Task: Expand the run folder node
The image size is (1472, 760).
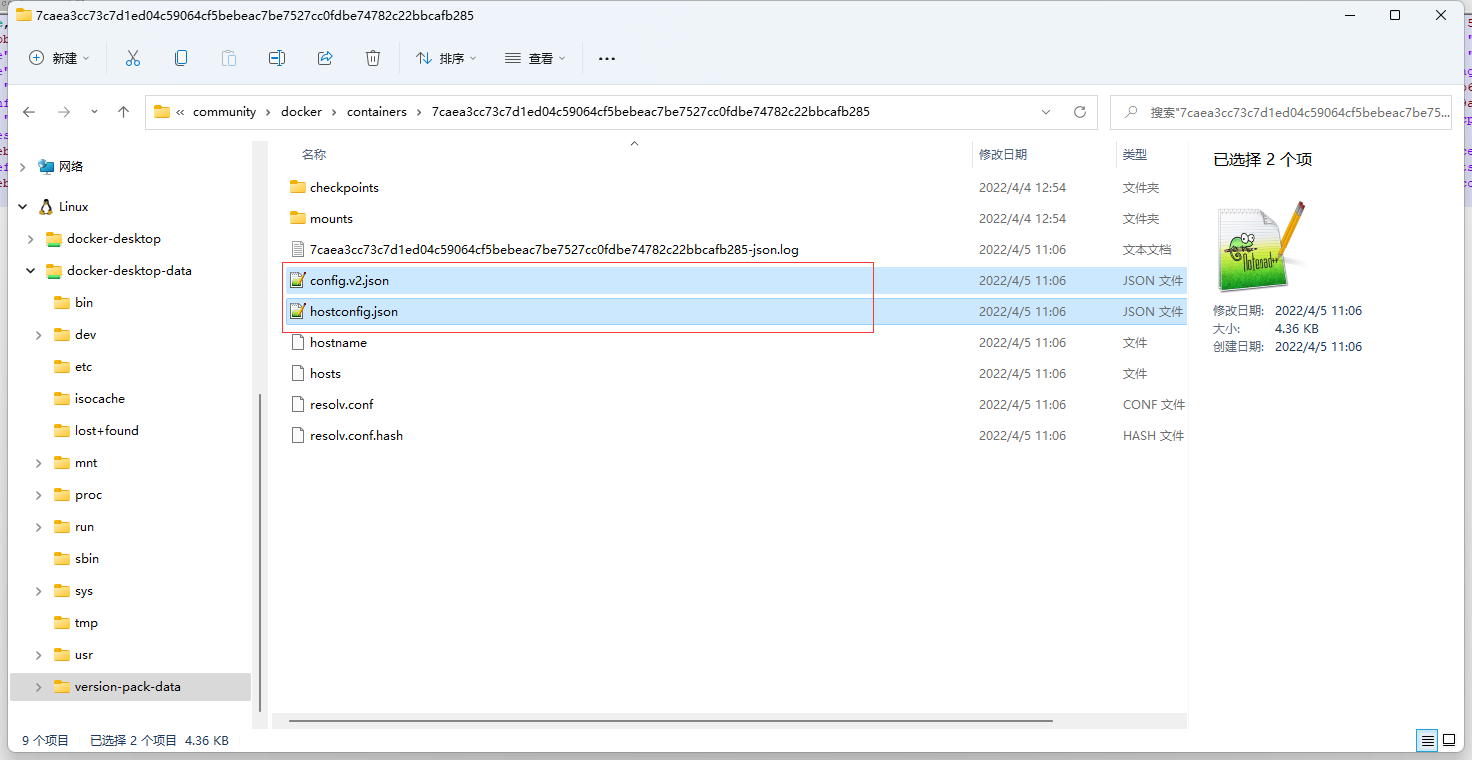Action: point(39,527)
